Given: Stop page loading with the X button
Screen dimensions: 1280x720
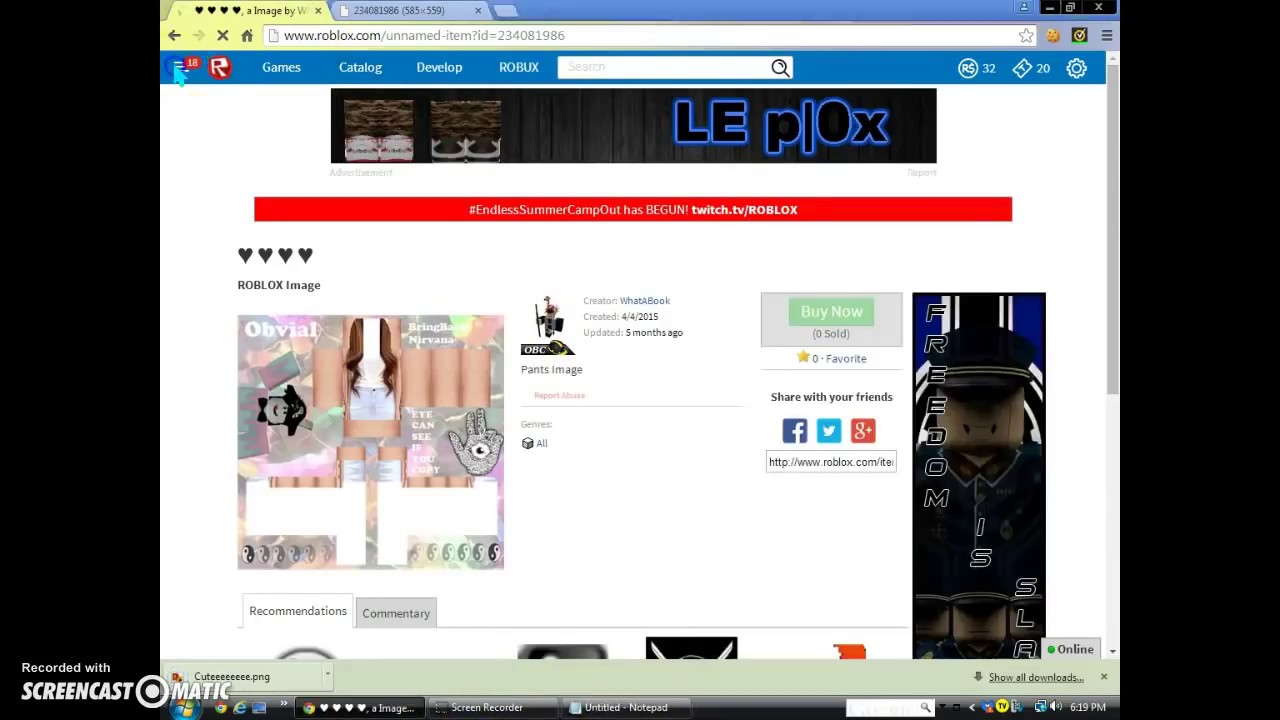Looking at the screenshot, I should tap(222, 35).
